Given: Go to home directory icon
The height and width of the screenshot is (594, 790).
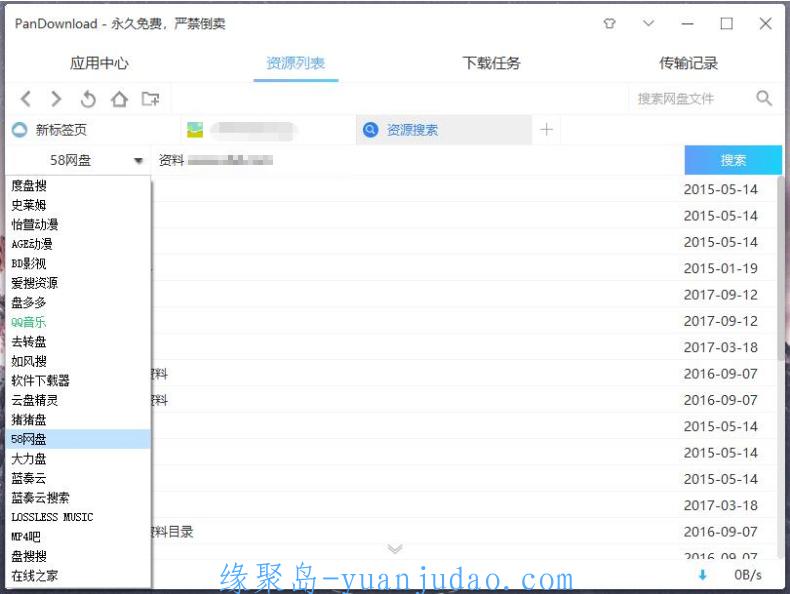Looking at the screenshot, I should pyautogui.click(x=119, y=99).
